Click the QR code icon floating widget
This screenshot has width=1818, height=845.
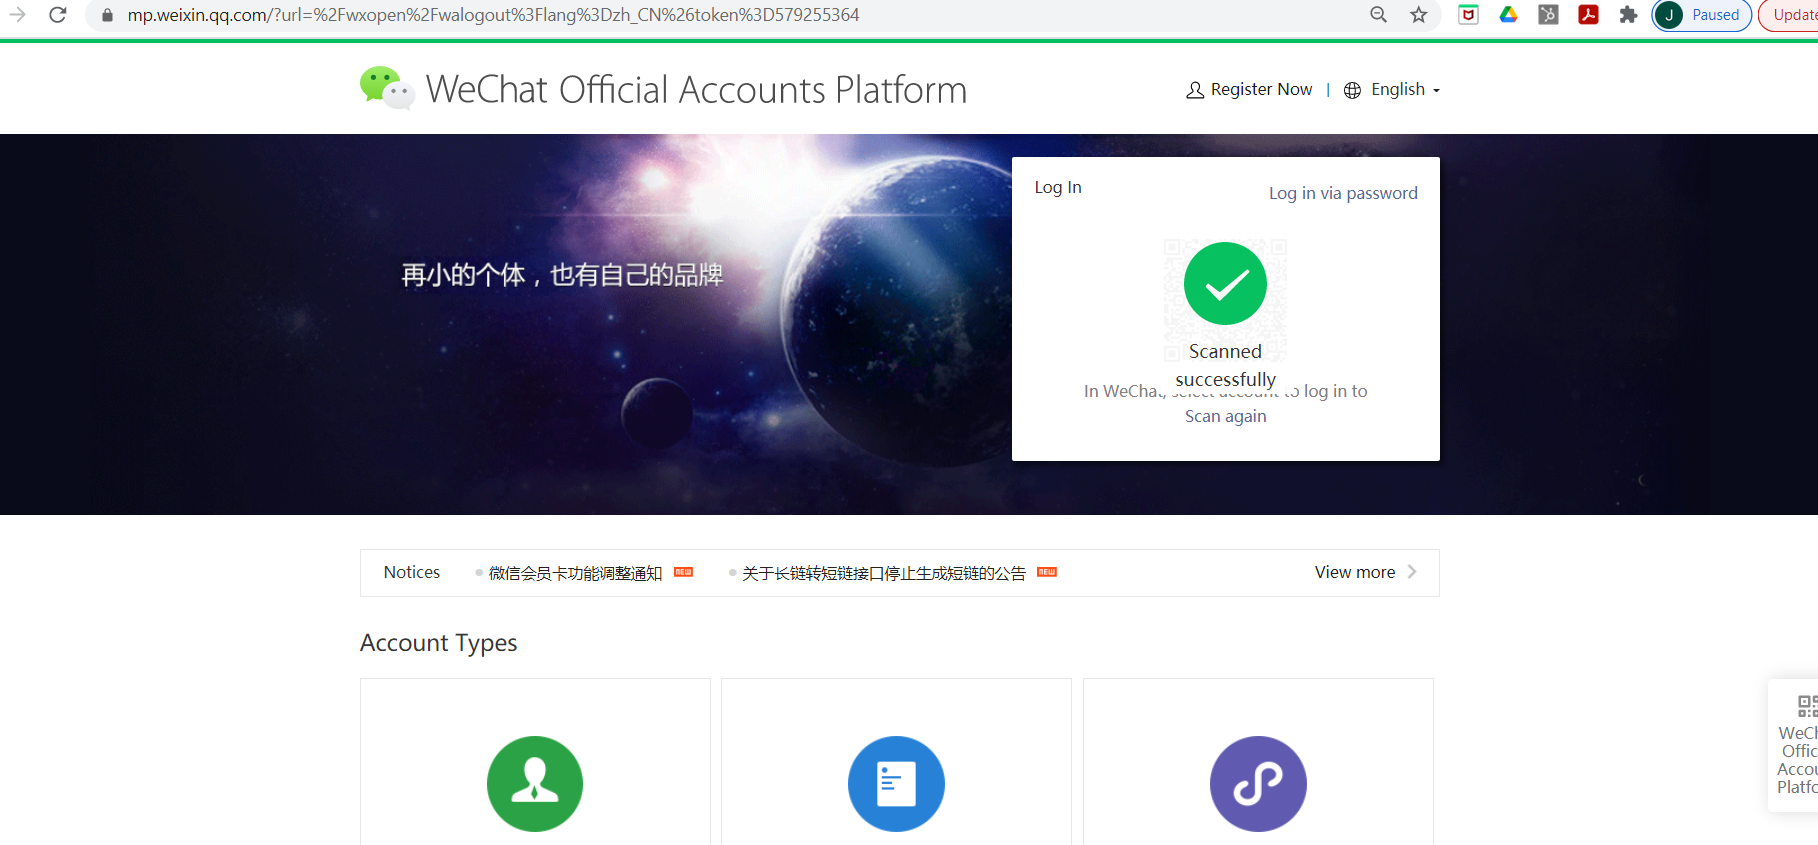[x=1807, y=706]
